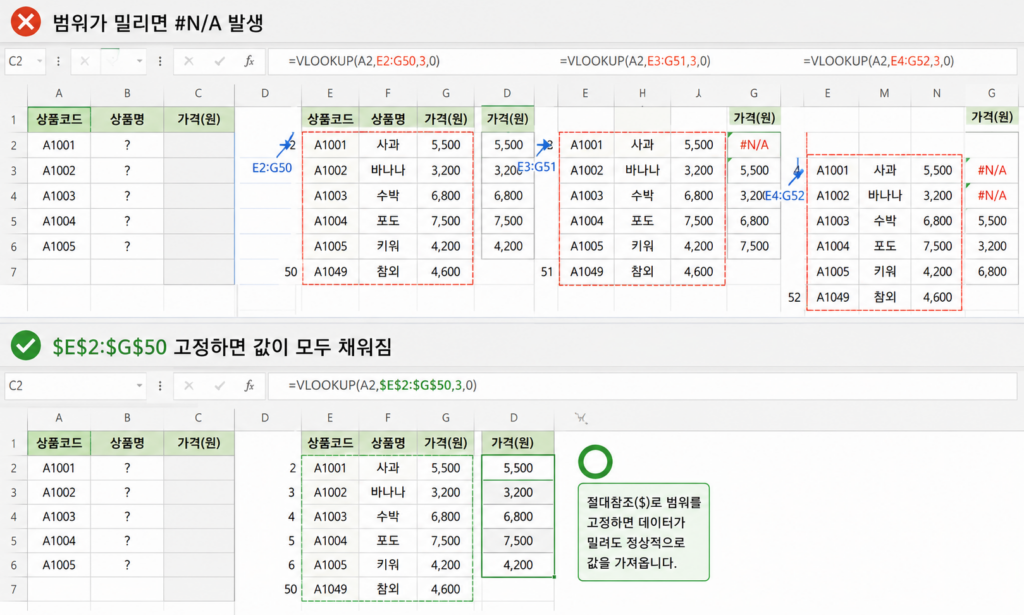
Task: Click the fx insert function icon in the top formula bar
Action: [x=249, y=61]
